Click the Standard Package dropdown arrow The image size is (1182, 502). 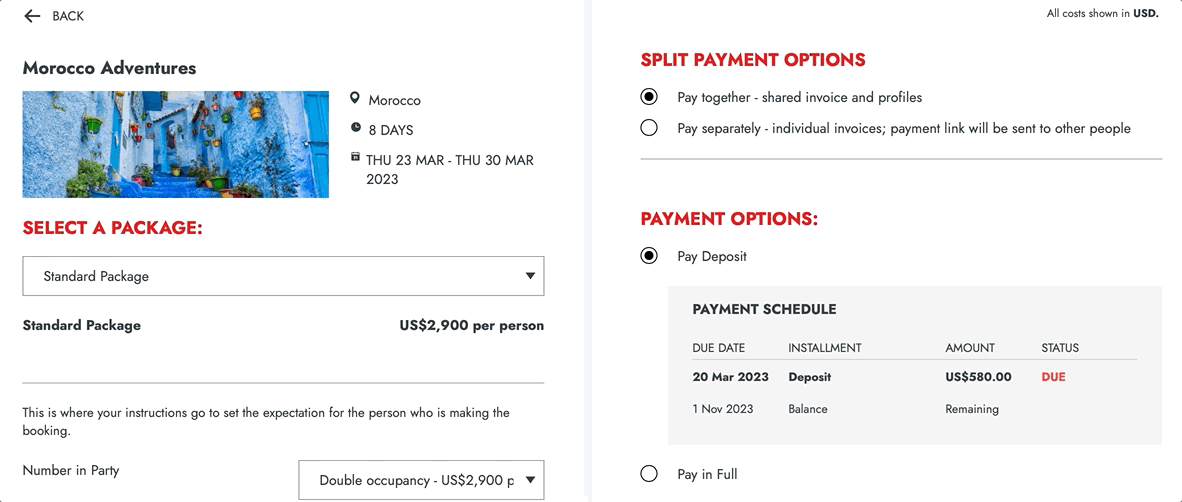[x=530, y=276]
